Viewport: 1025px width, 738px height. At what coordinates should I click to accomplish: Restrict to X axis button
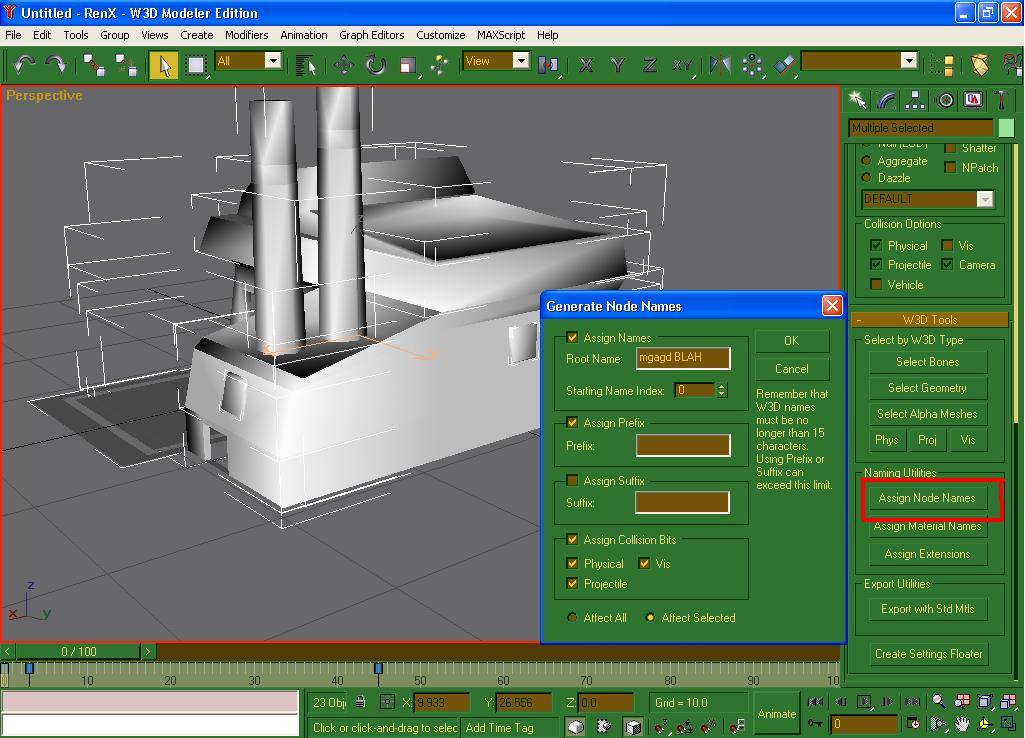tap(586, 65)
